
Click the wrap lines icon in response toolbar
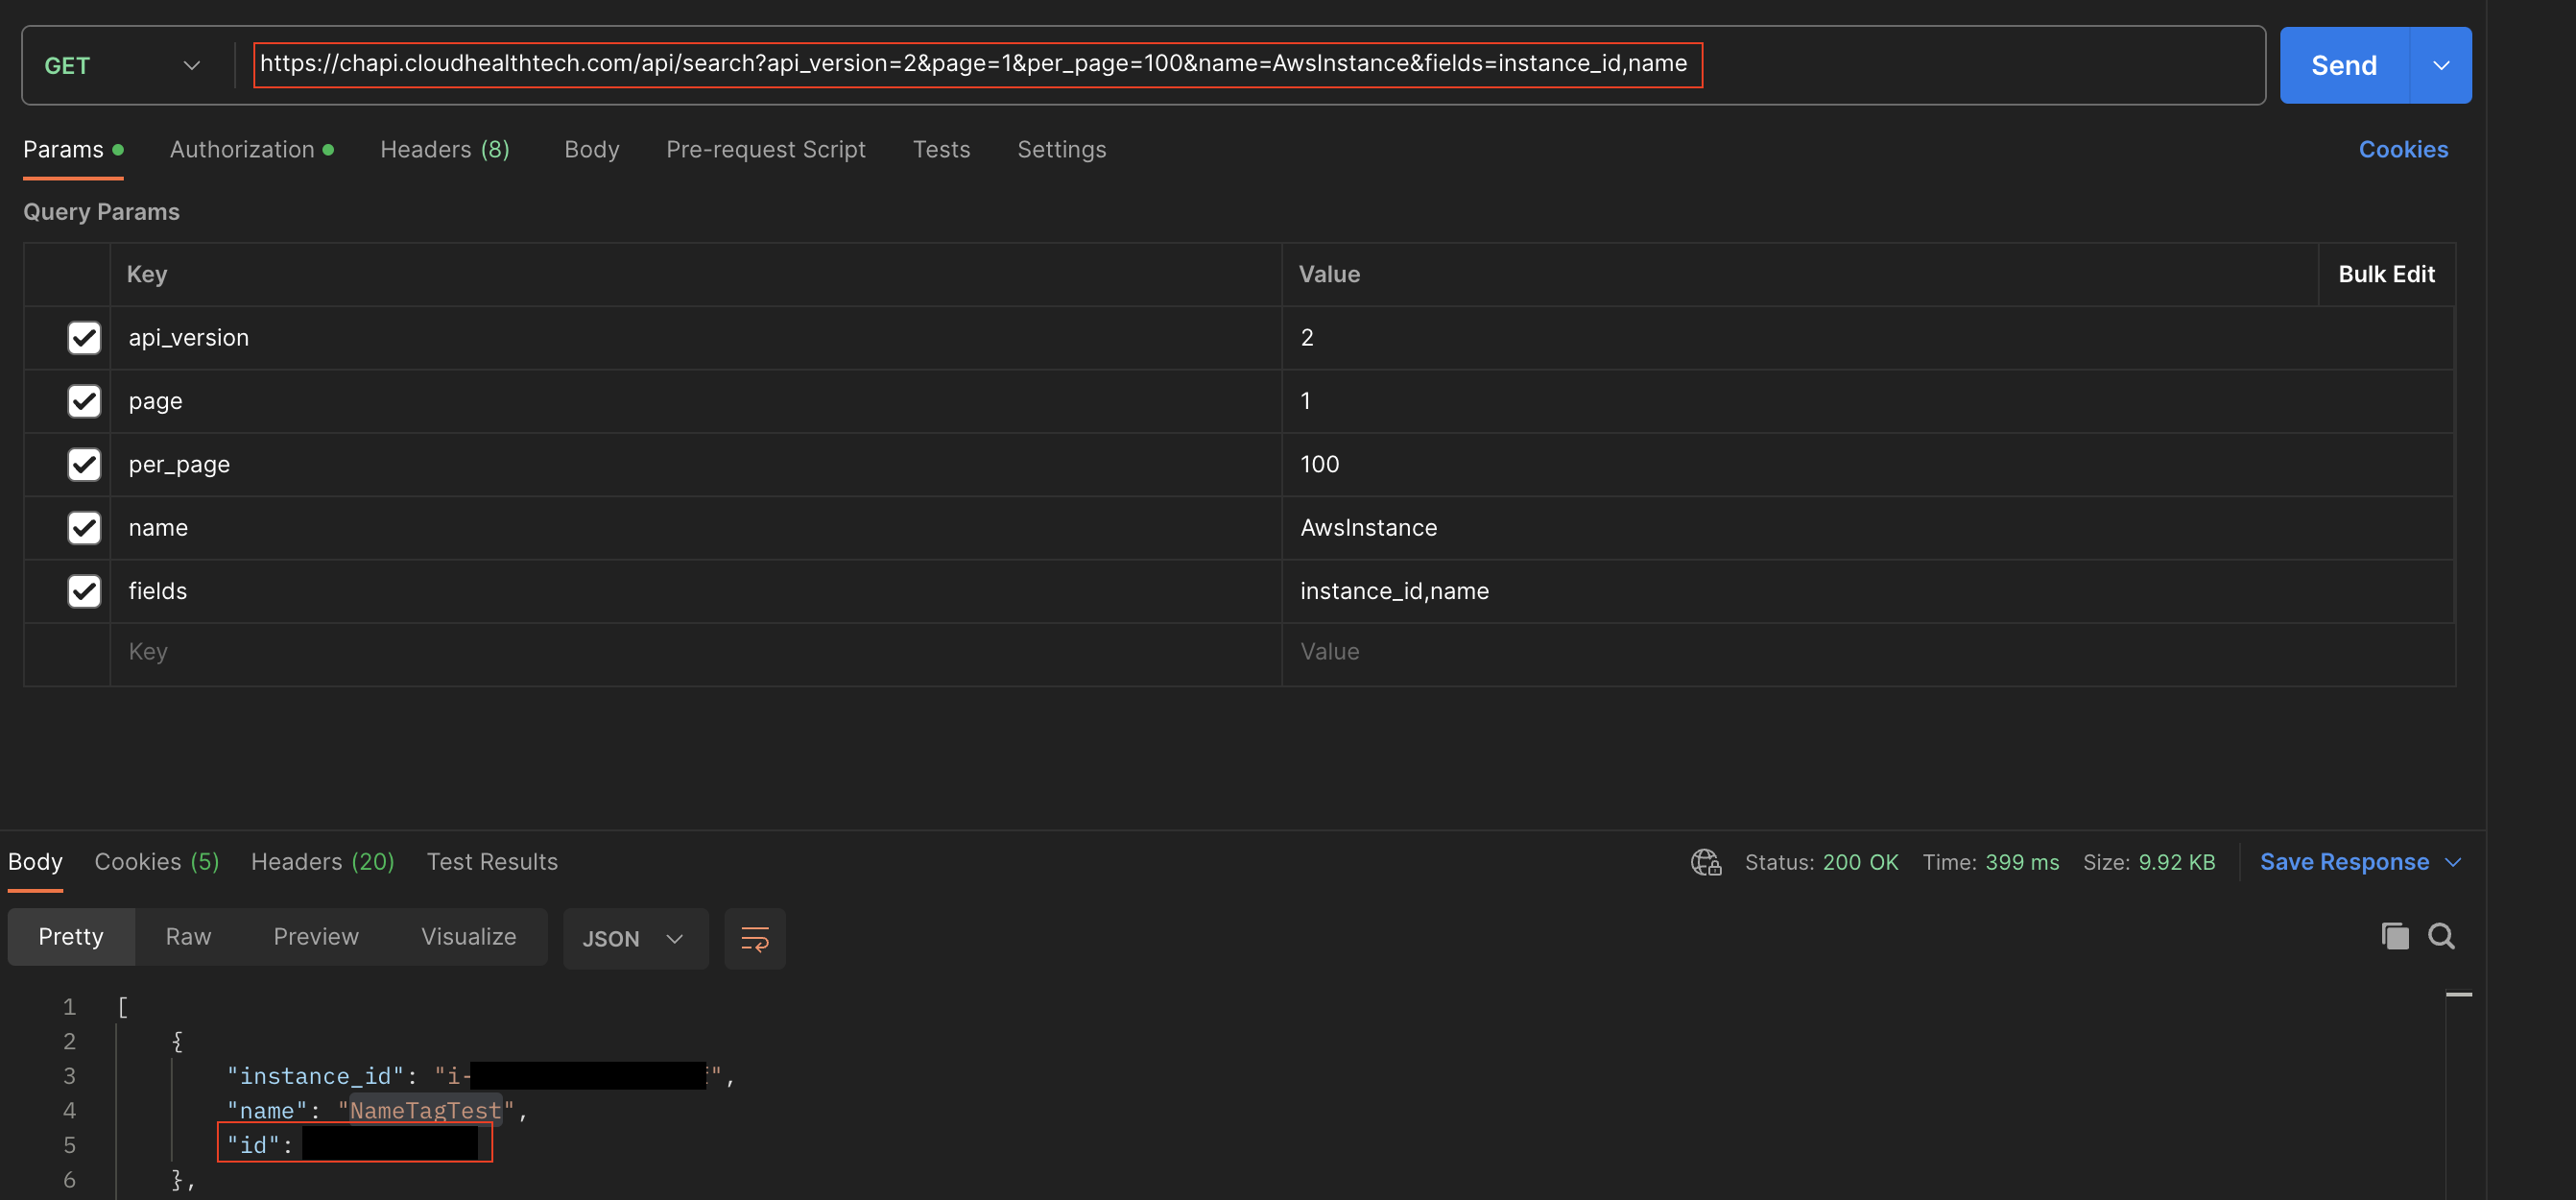point(754,938)
